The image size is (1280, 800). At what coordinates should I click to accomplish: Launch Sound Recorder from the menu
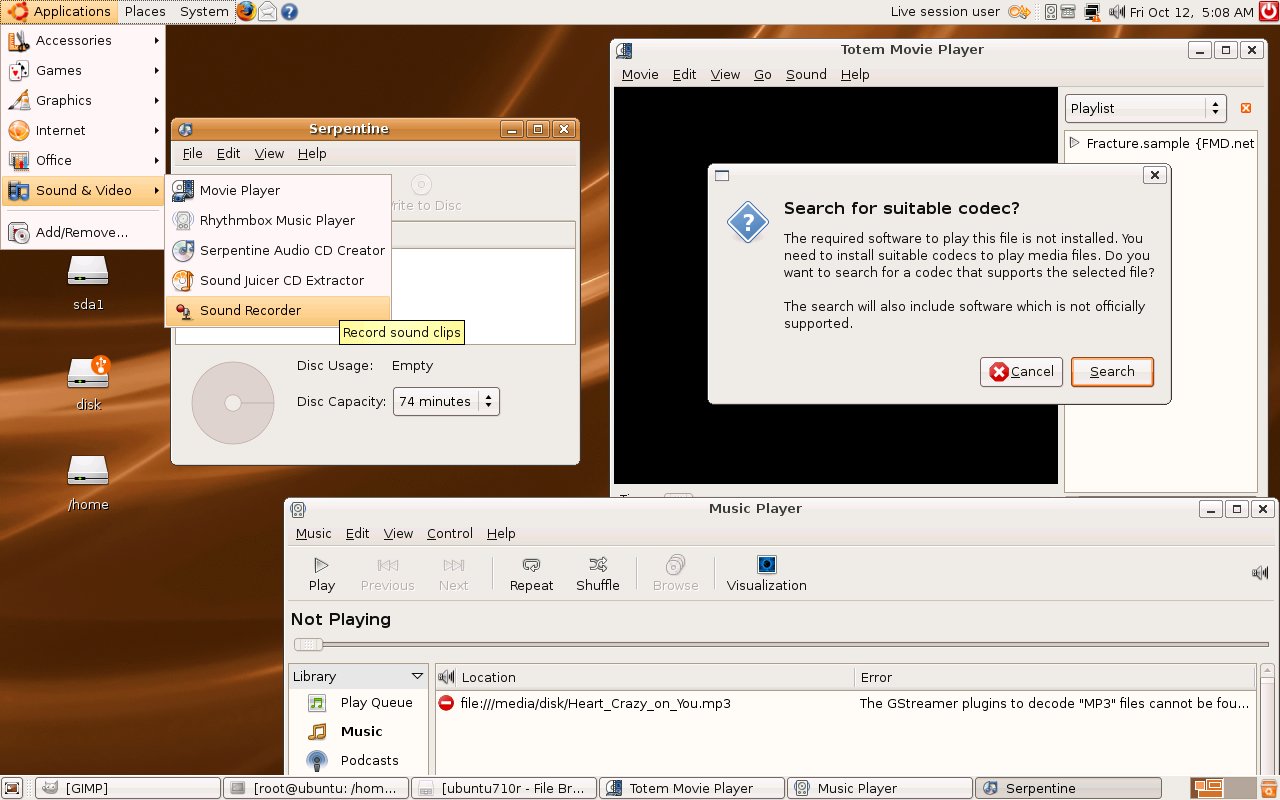tap(278, 310)
